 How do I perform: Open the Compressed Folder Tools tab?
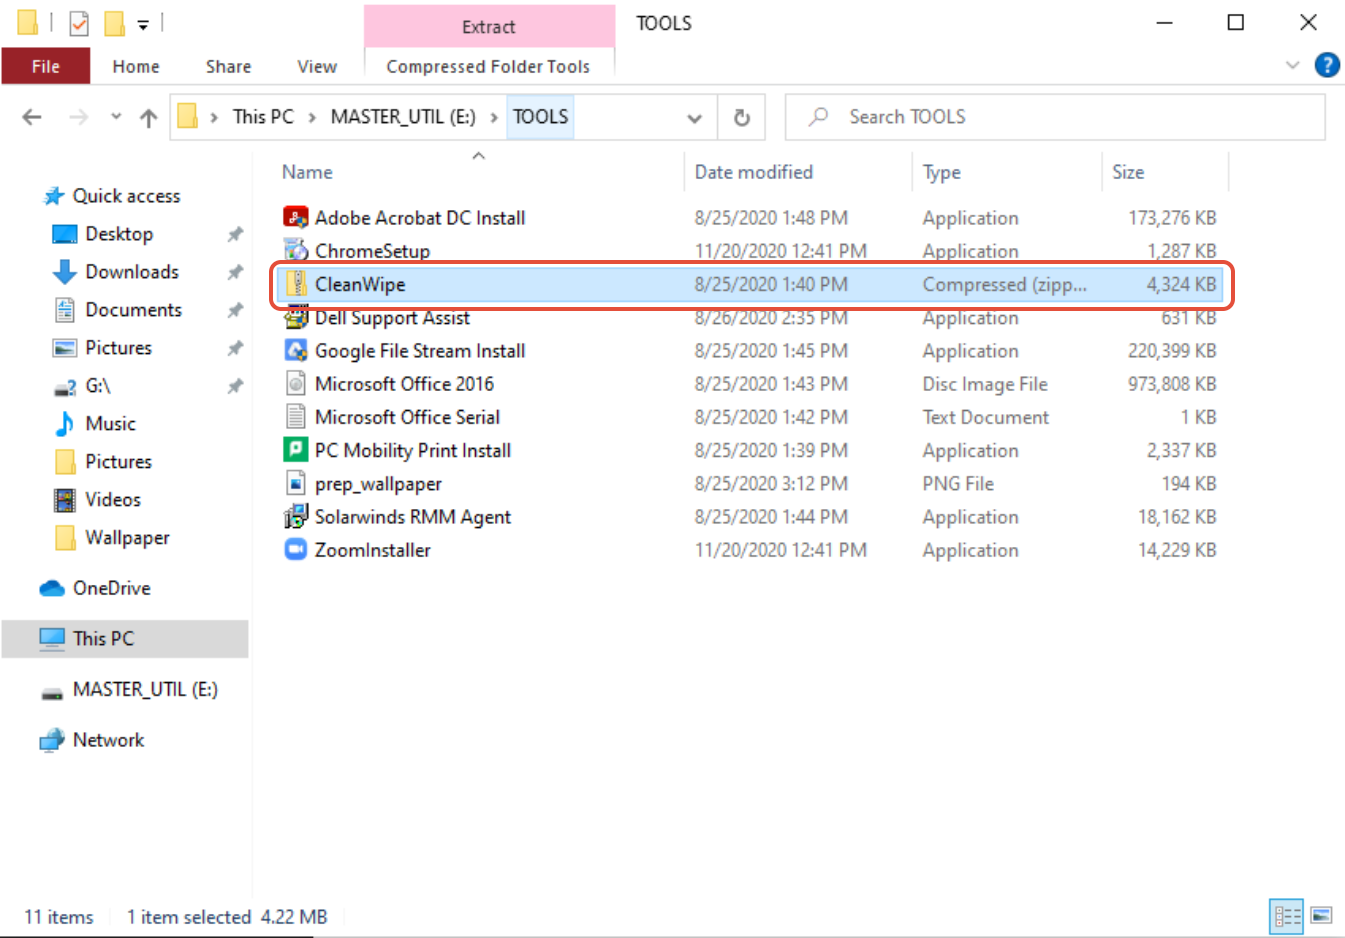pyautogui.click(x=488, y=66)
